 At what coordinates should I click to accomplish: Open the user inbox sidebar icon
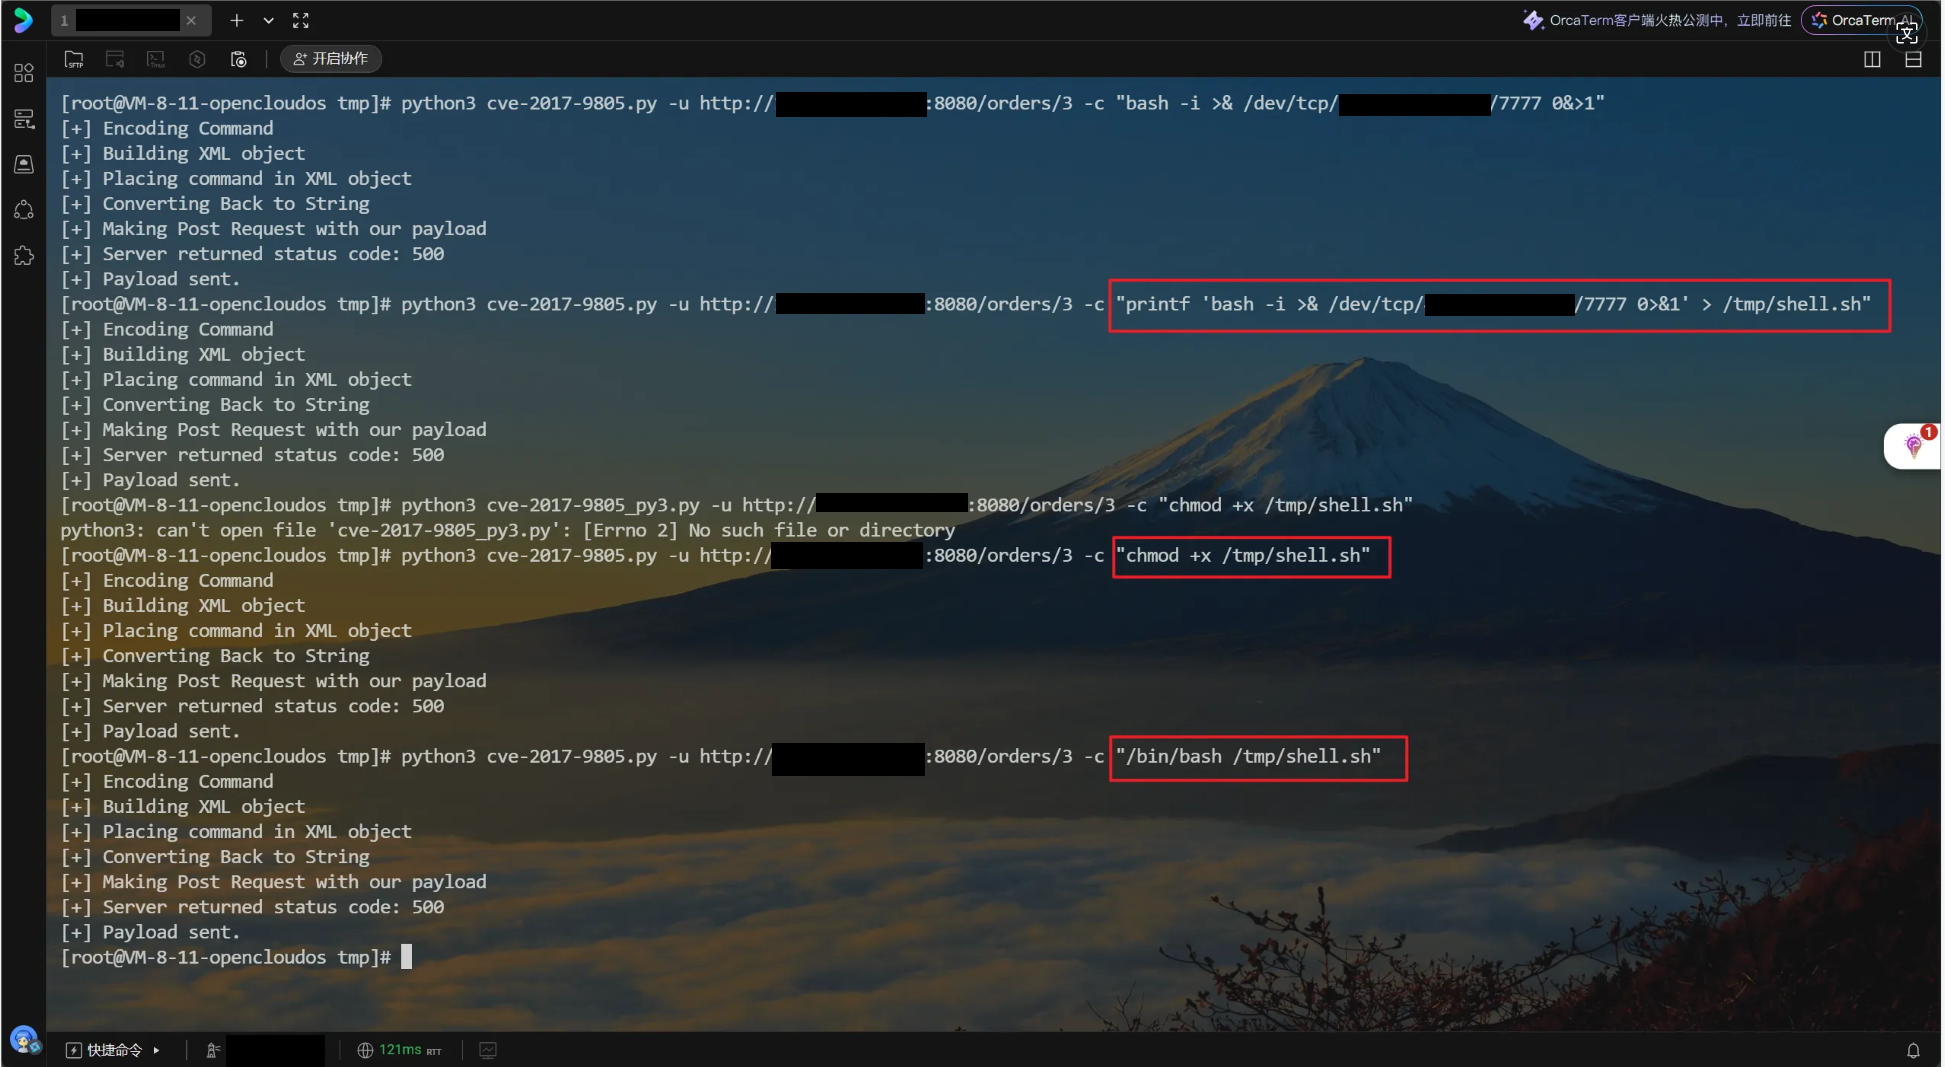click(24, 164)
